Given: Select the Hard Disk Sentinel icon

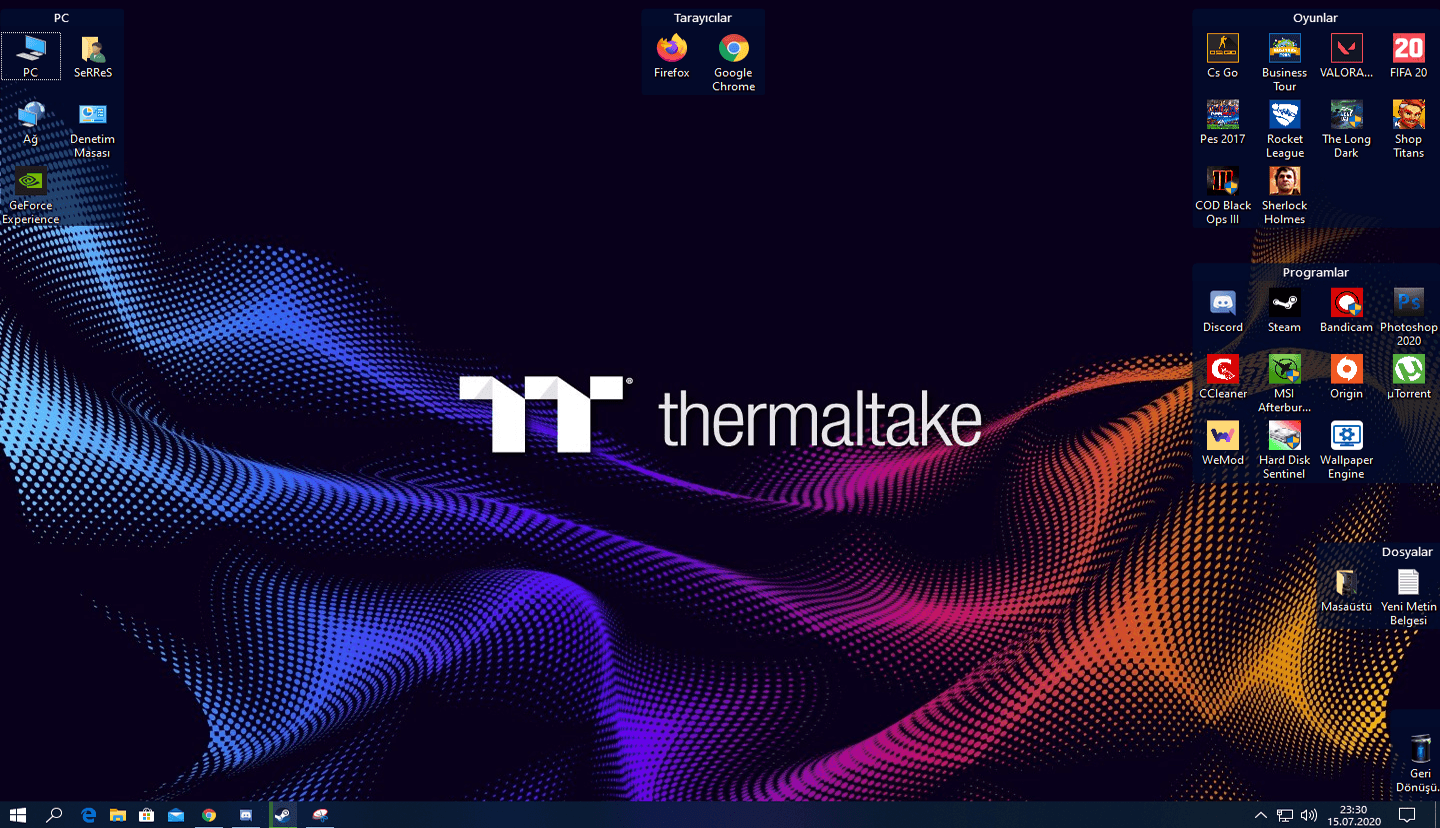Looking at the screenshot, I should [x=1285, y=451].
